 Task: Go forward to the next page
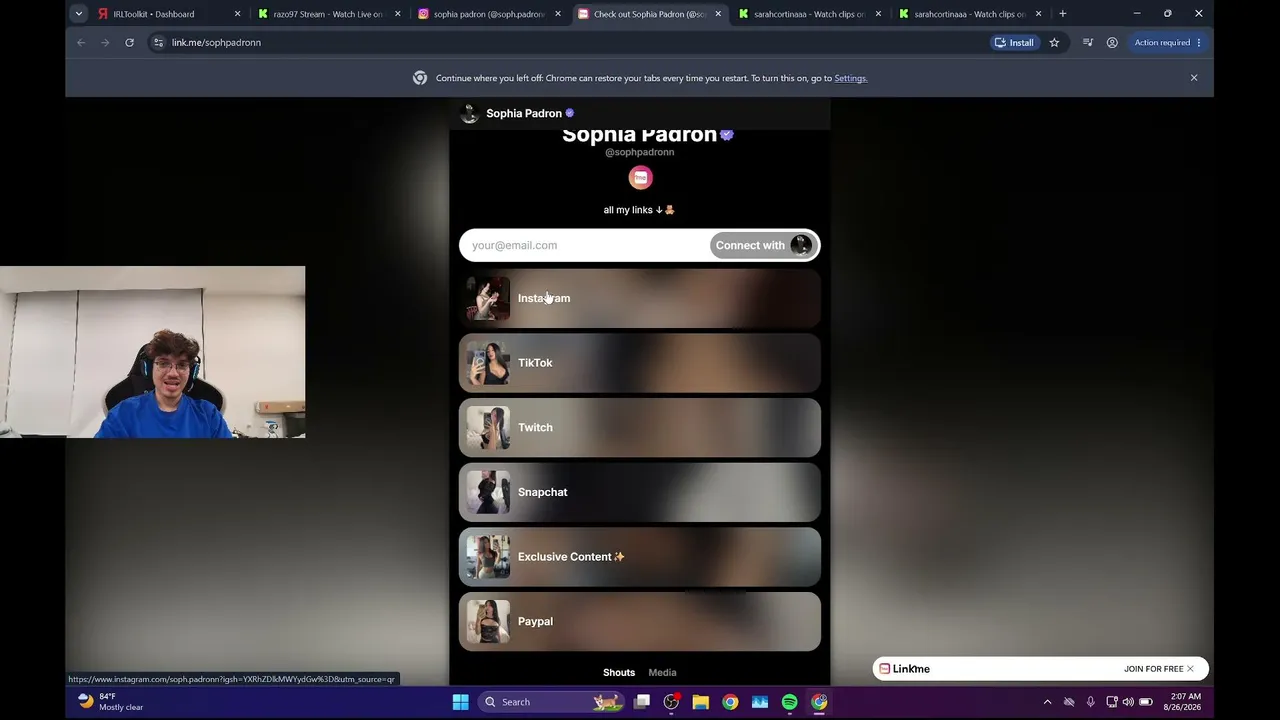pyautogui.click(x=105, y=43)
